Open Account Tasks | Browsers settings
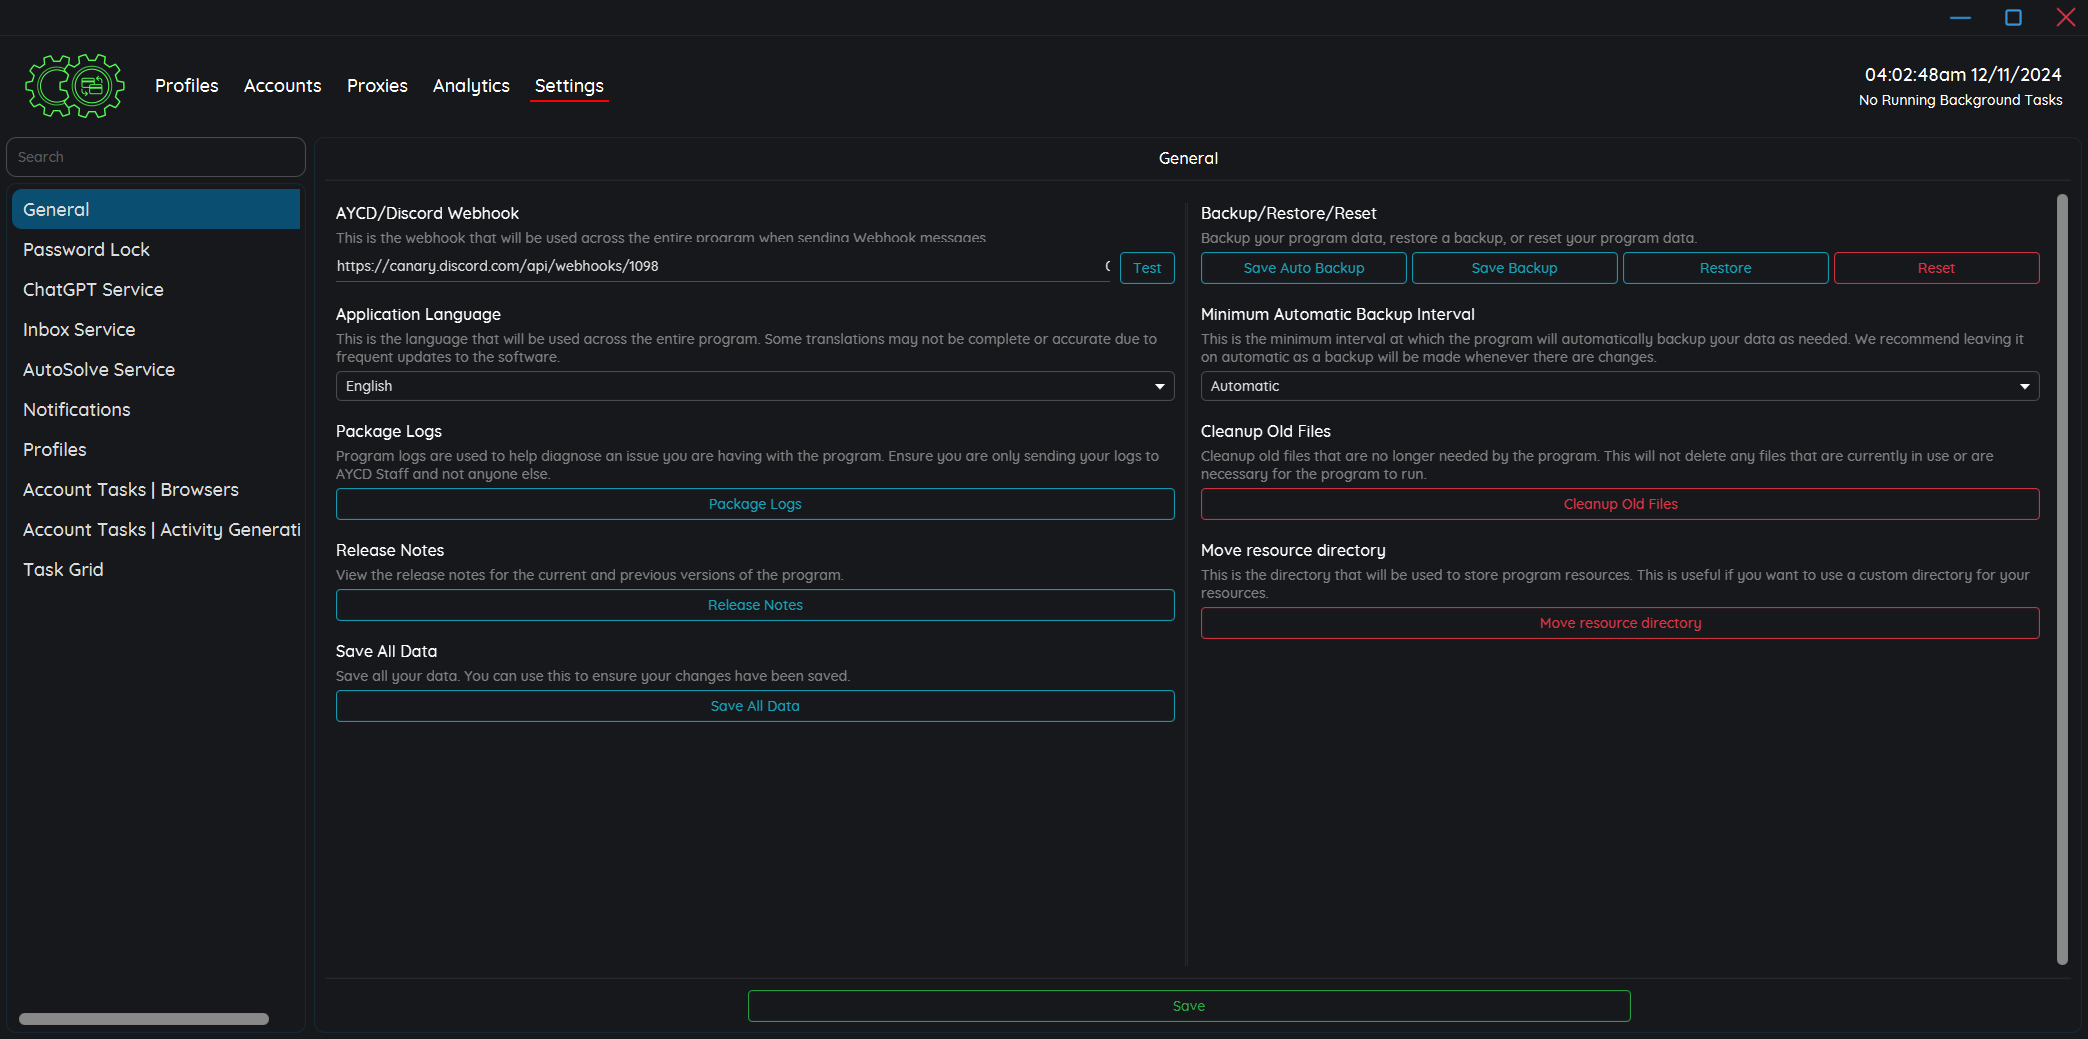The image size is (2088, 1039). (131, 490)
